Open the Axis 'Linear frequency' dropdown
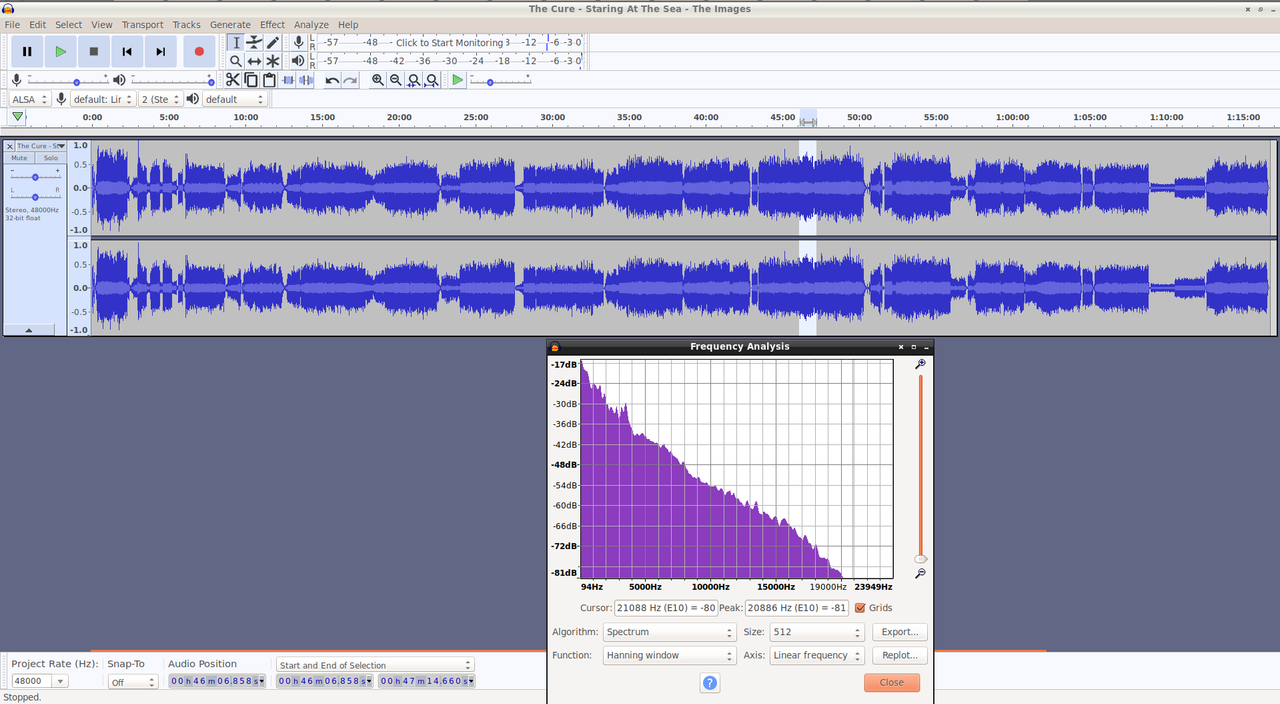This screenshot has width=1280, height=704. (x=817, y=655)
